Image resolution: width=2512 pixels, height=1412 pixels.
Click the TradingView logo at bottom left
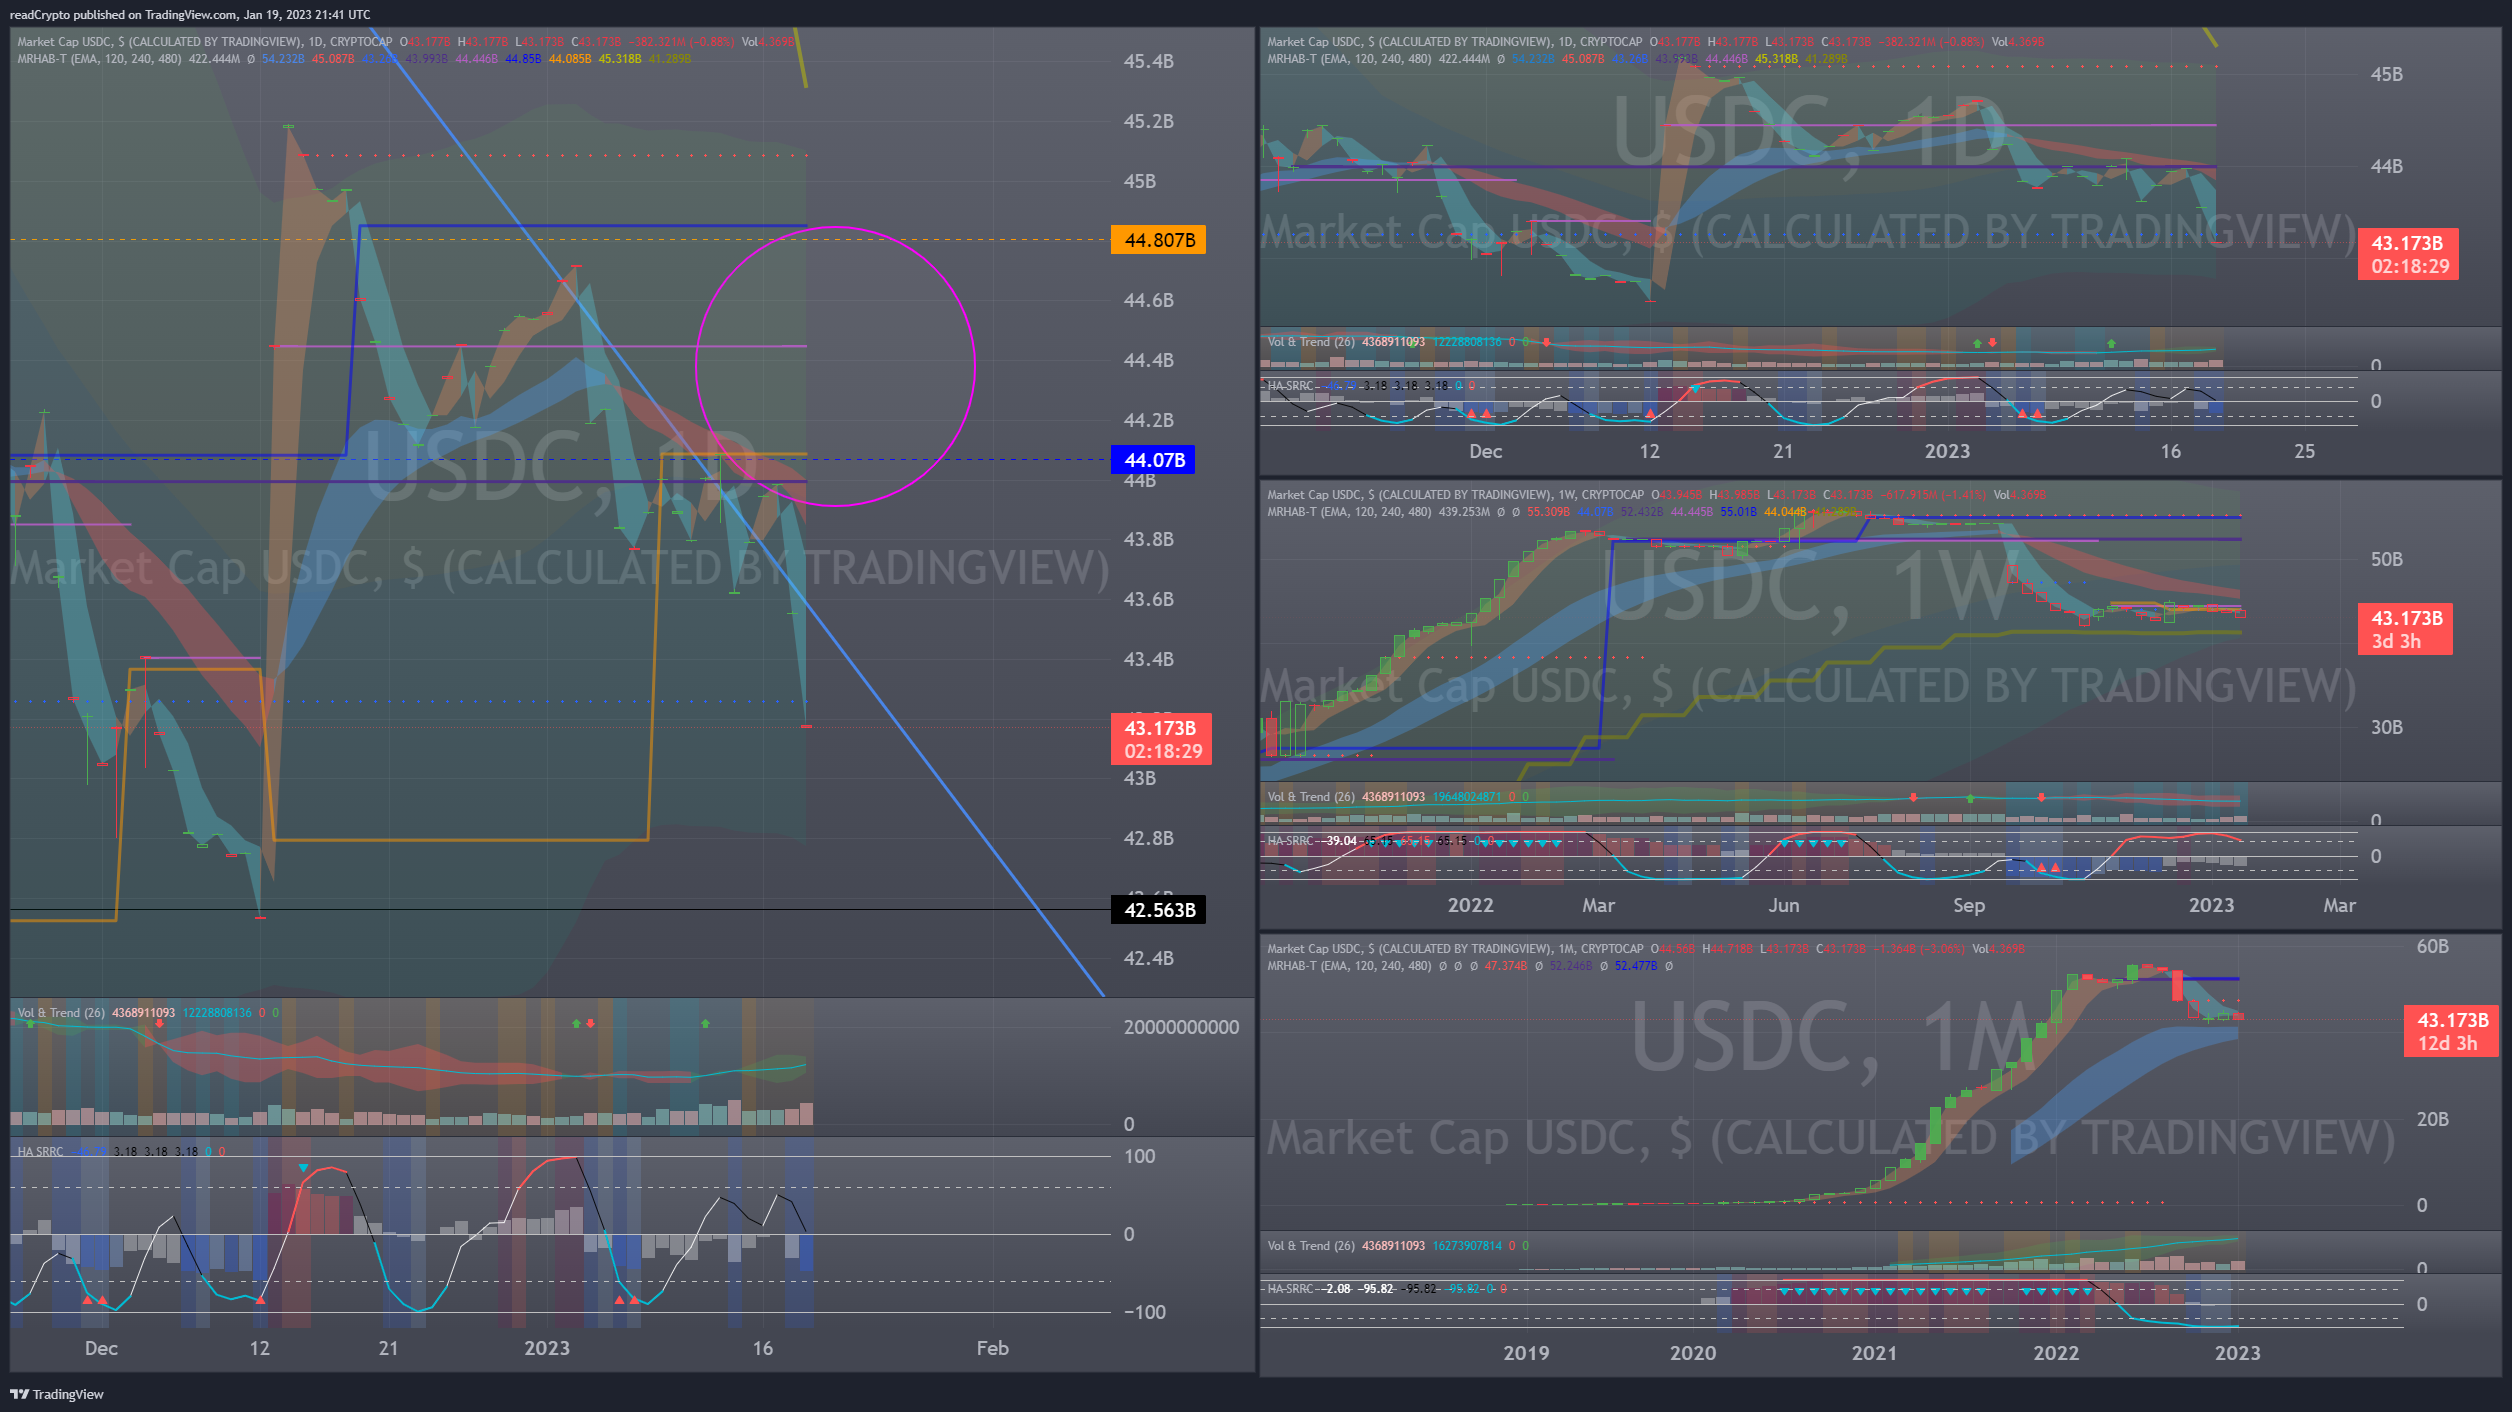[x=57, y=1394]
